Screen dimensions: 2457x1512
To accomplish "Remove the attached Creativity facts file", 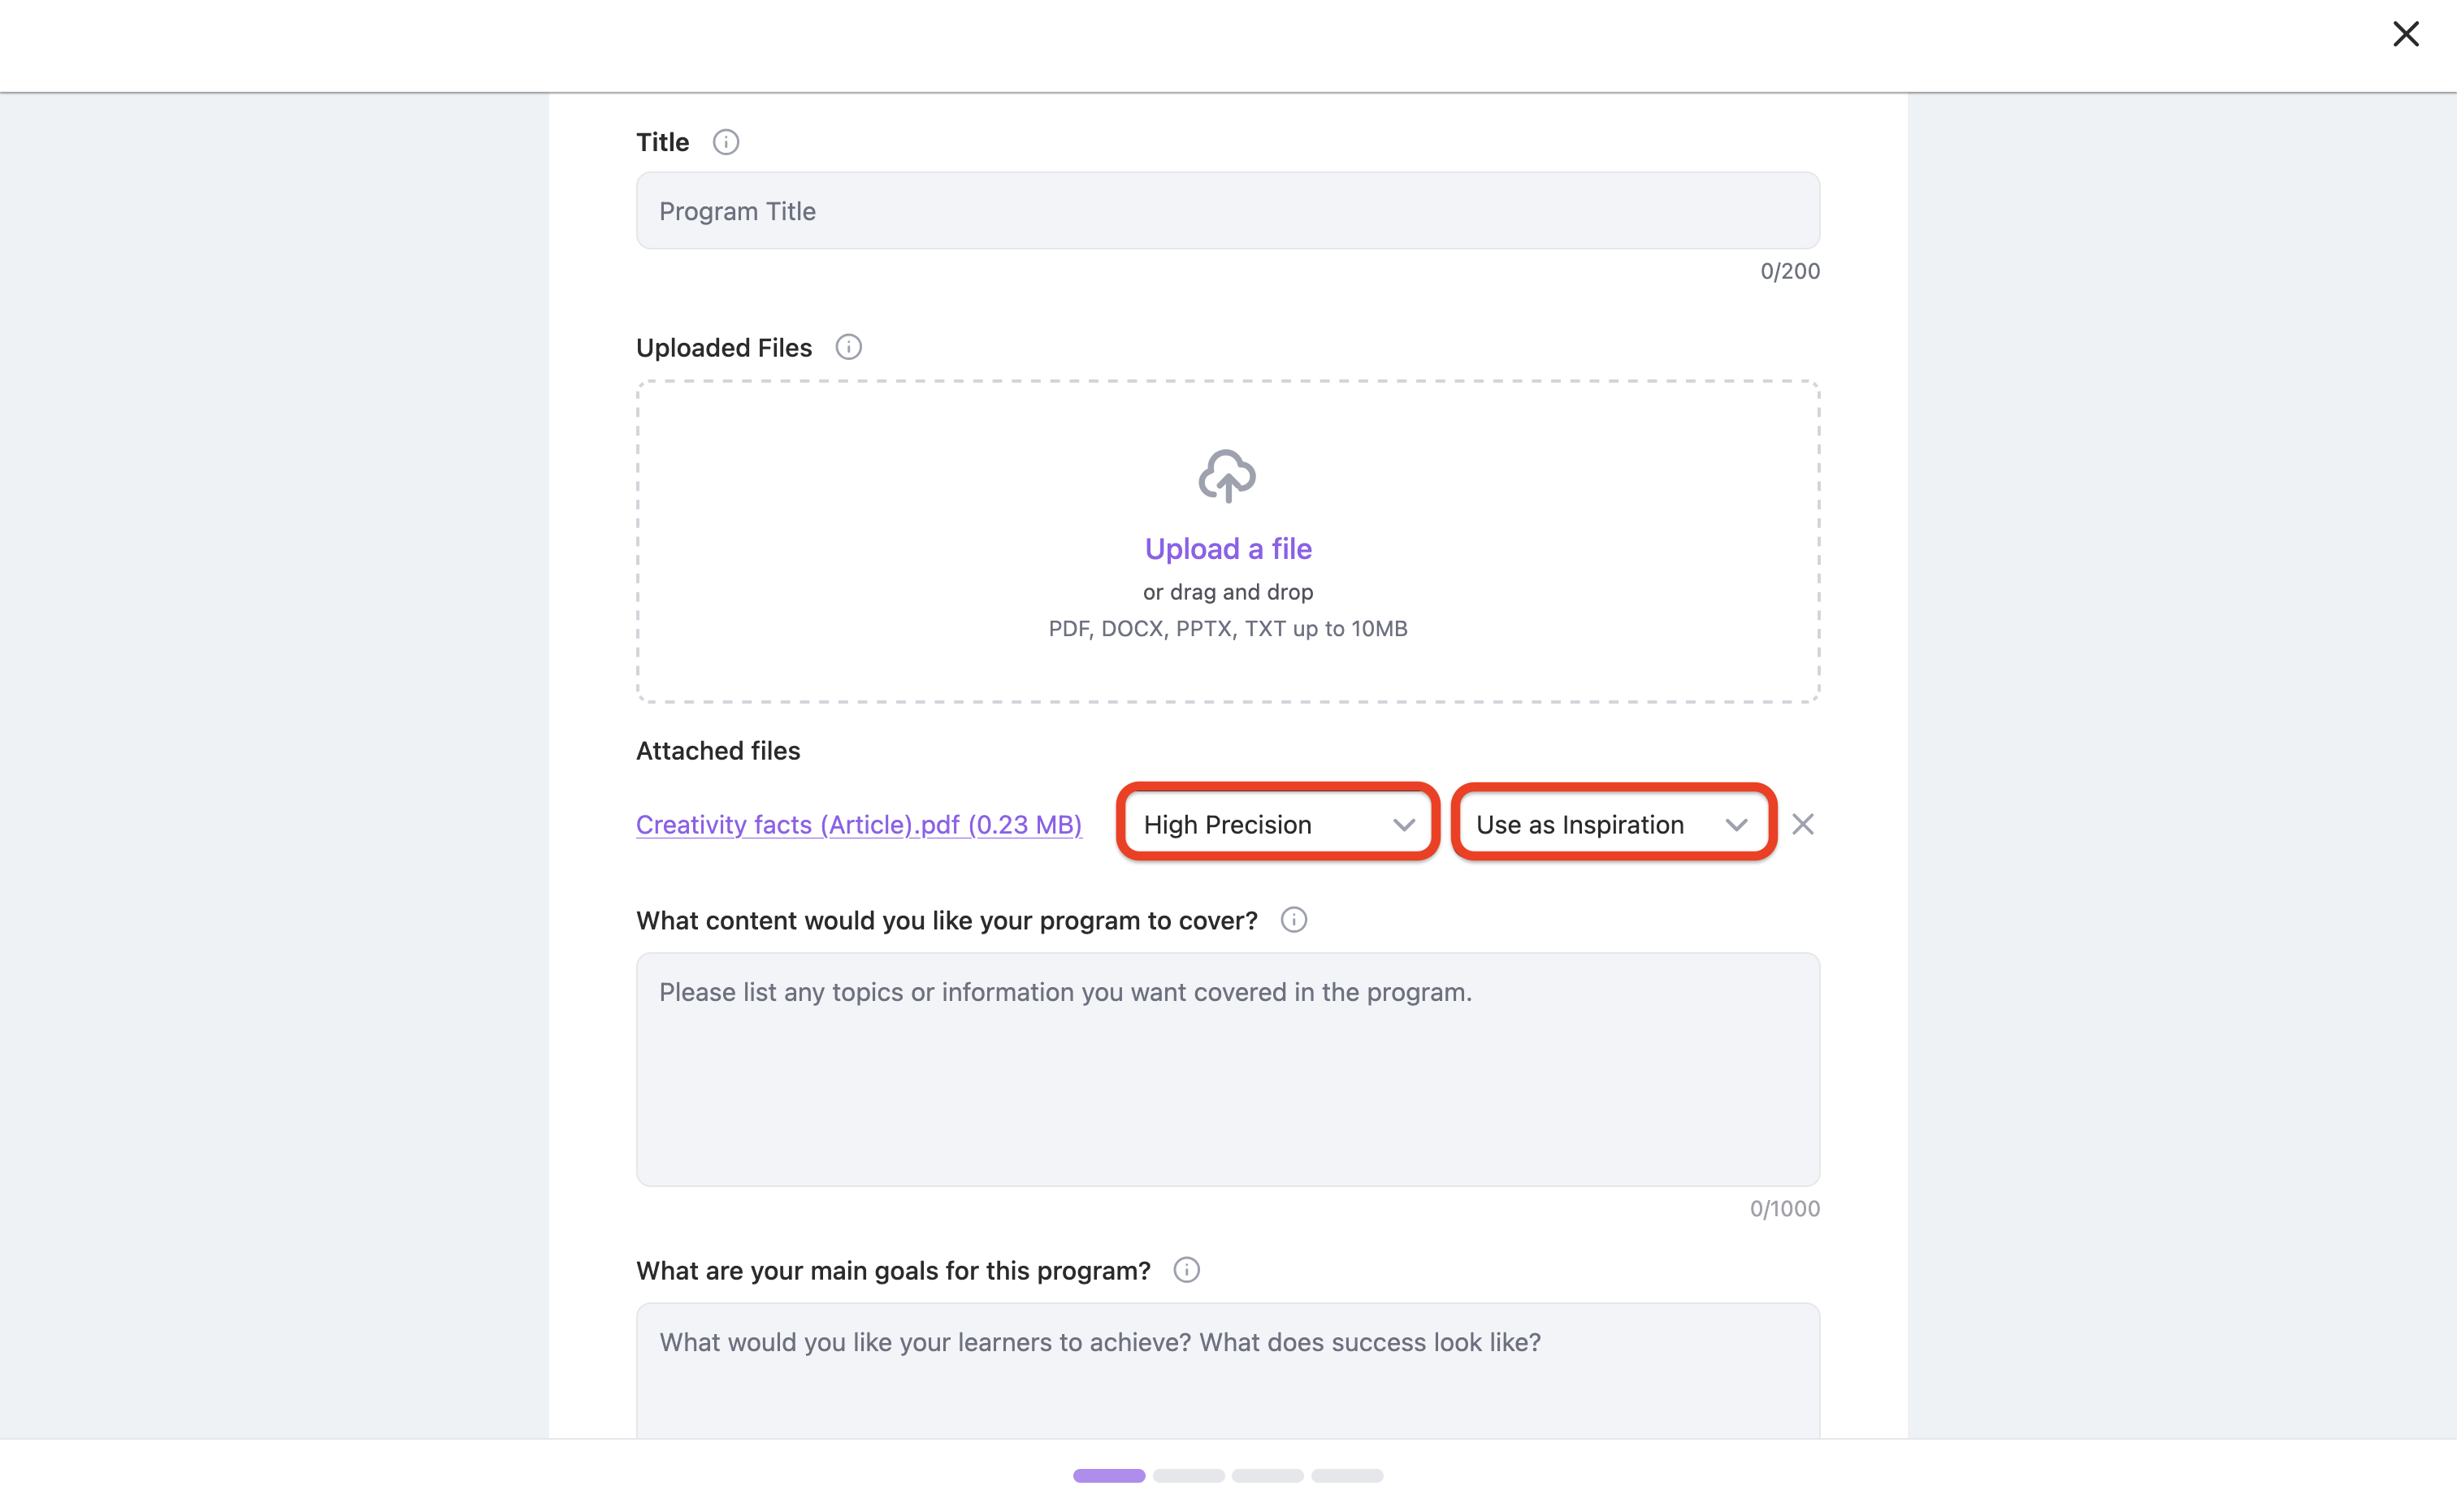I will (1802, 824).
